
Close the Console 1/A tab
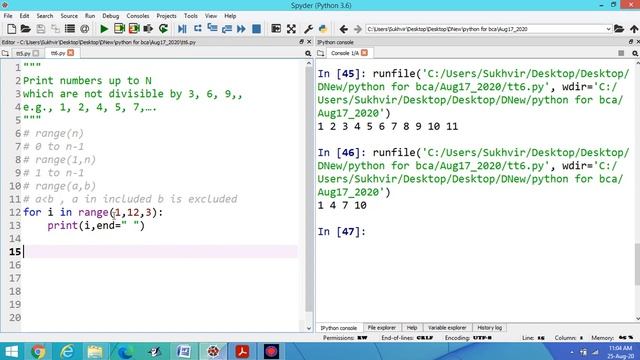(364, 53)
